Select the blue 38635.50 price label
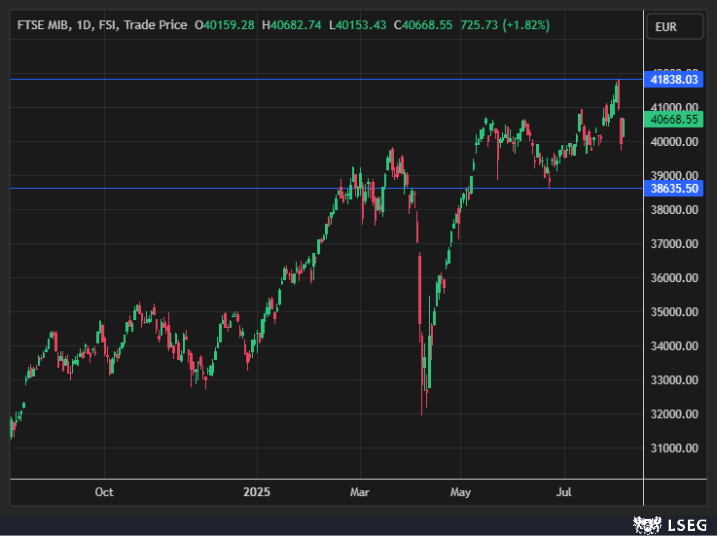The image size is (717, 536). tap(673, 188)
